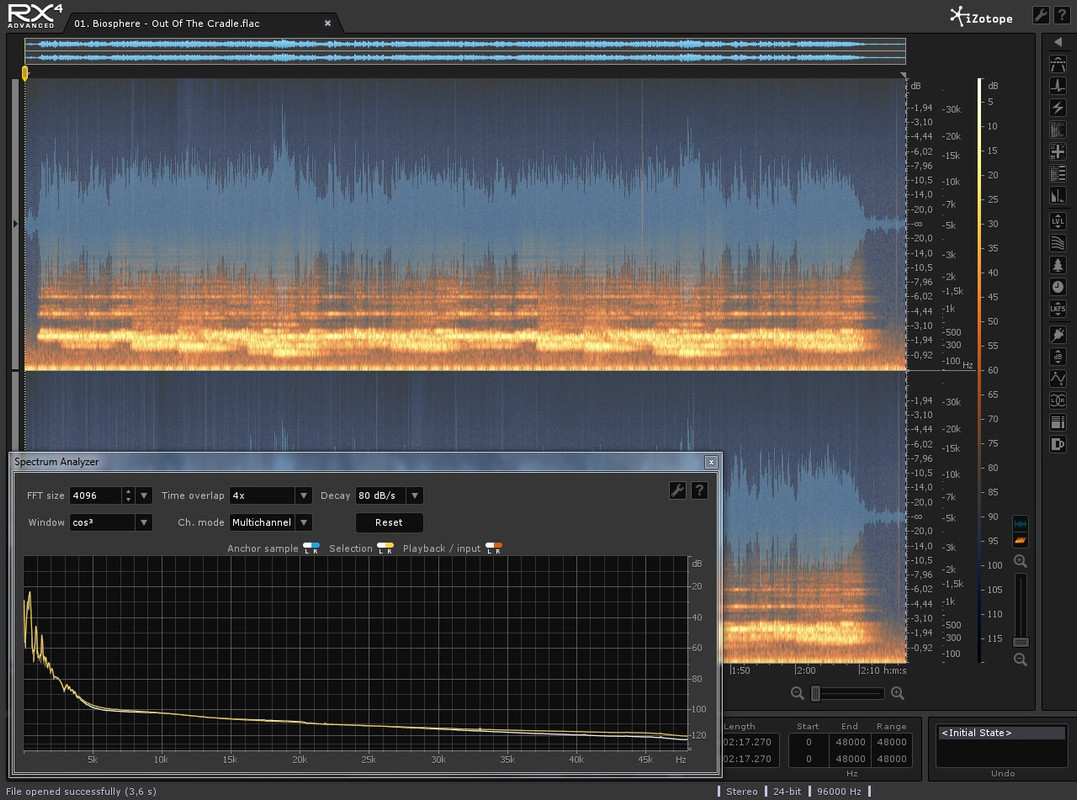
Task: Close the Spectrum Analyzer window
Action: coord(711,462)
